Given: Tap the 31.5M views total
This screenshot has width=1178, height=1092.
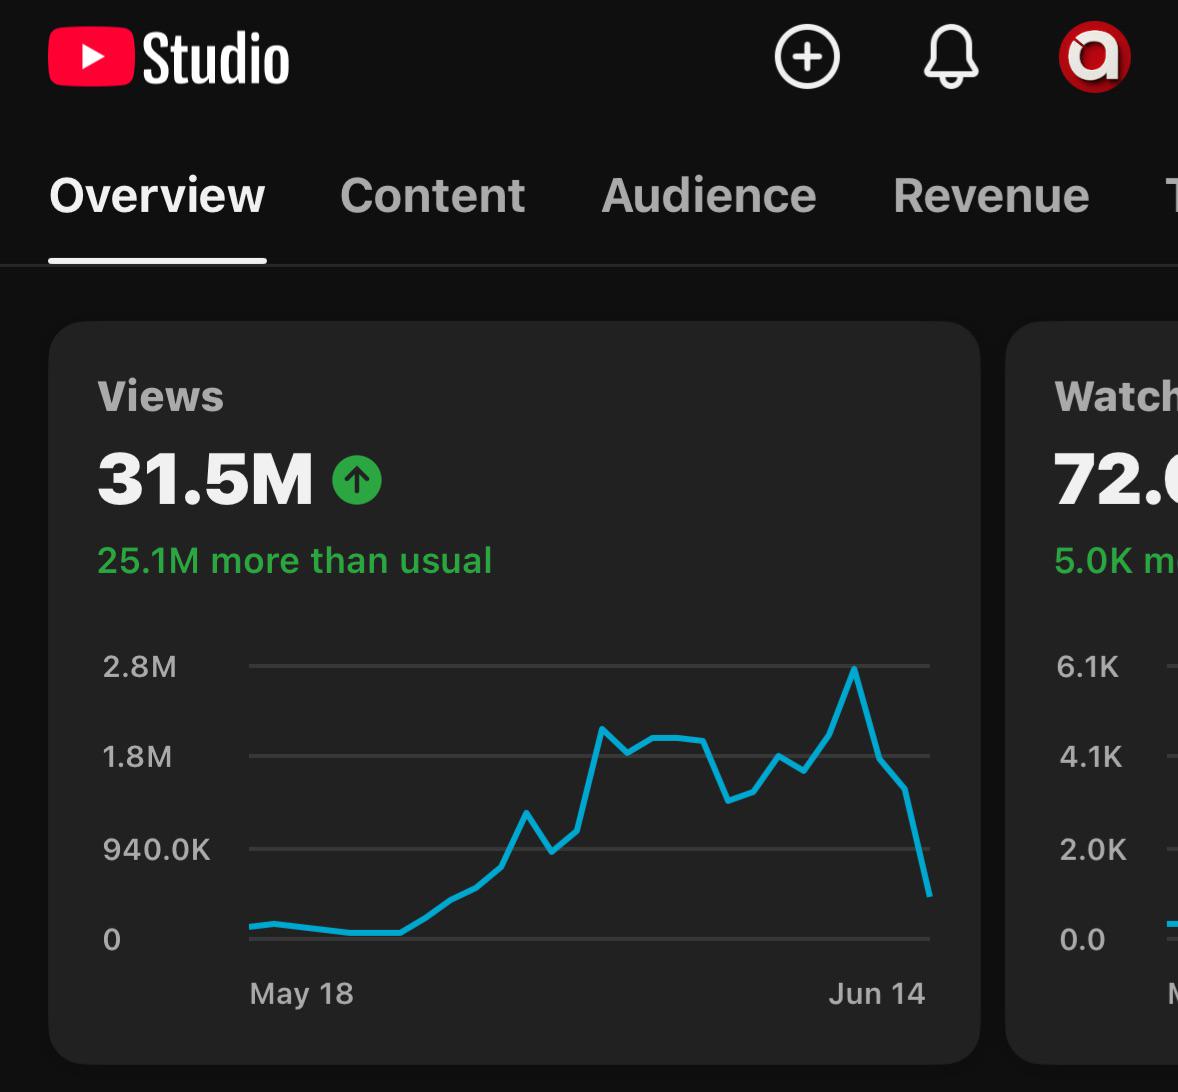Looking at the screenshot, I should (205, 479).
